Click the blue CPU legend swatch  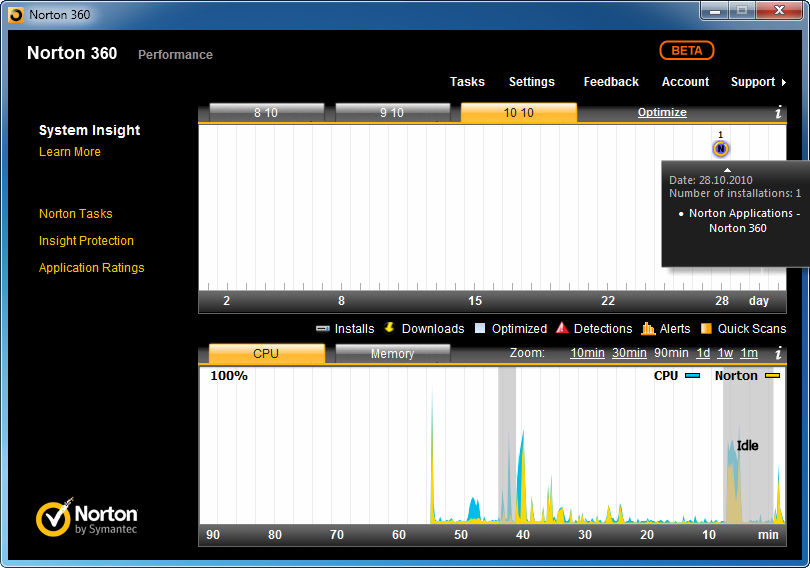692,376
